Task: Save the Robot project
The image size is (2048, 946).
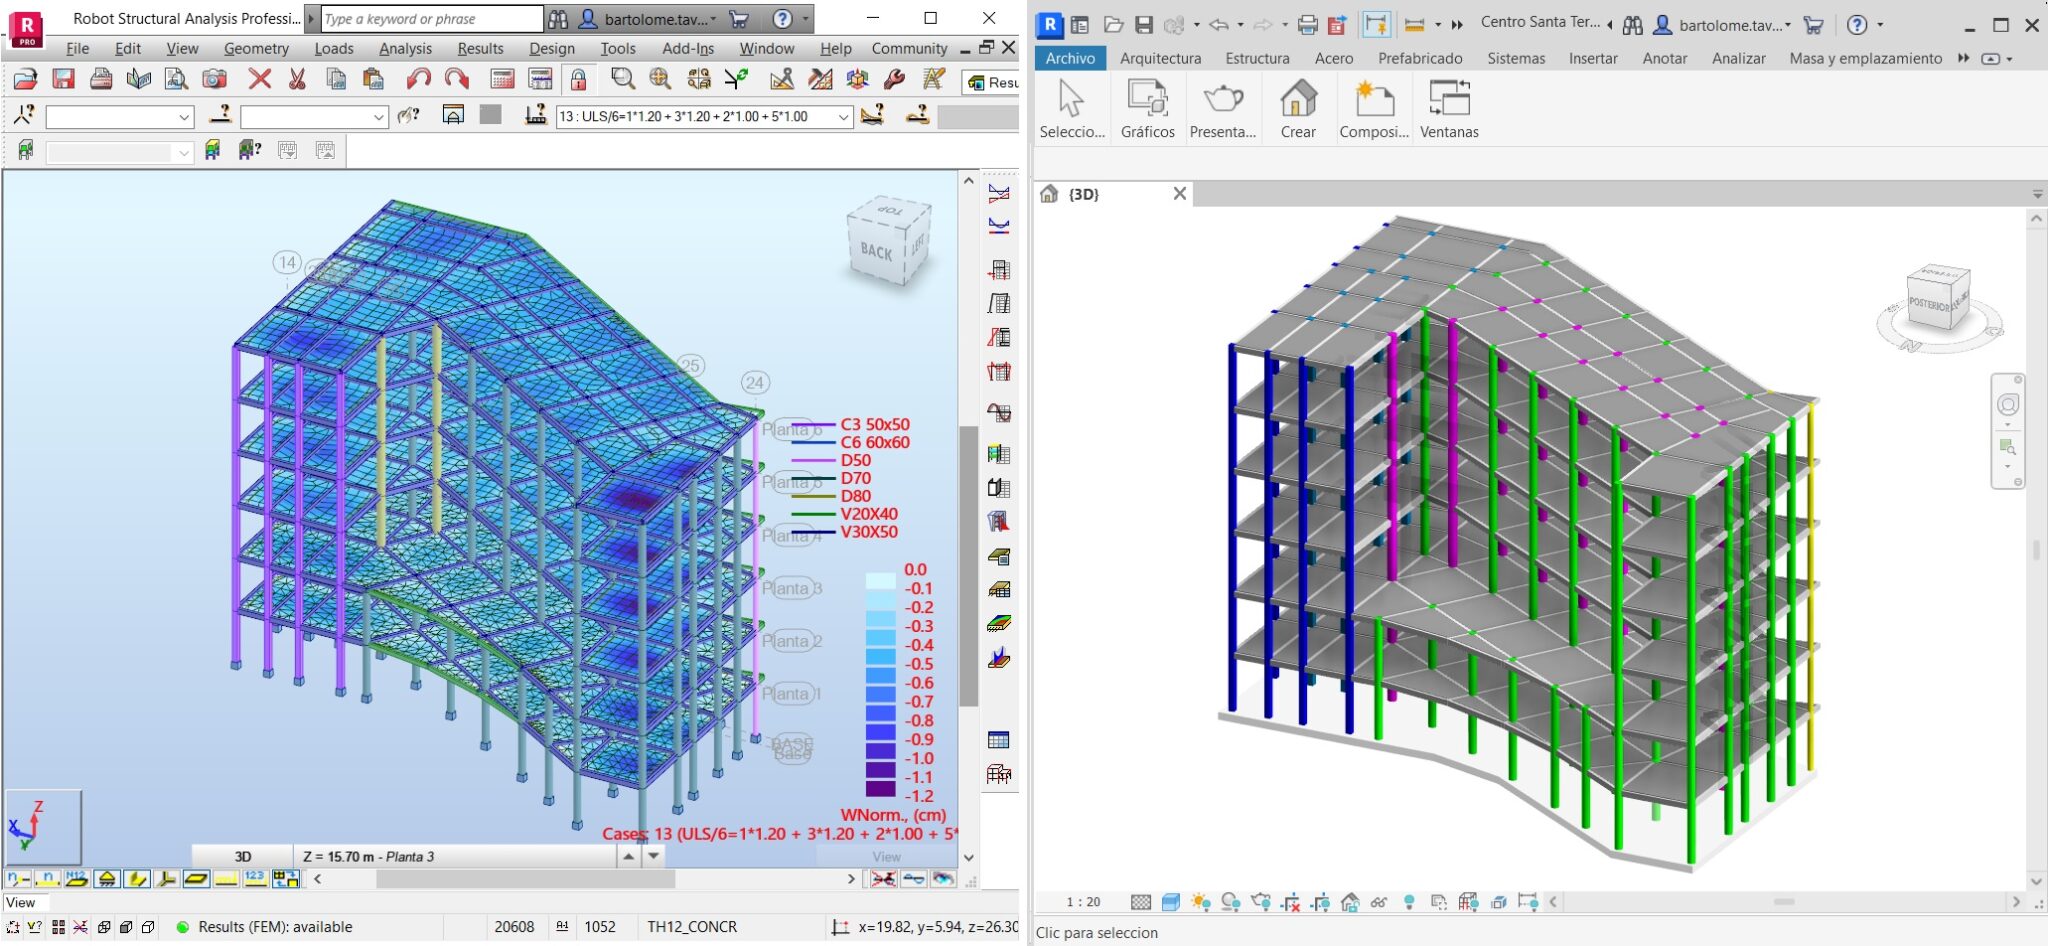Action: pos(63,79)
